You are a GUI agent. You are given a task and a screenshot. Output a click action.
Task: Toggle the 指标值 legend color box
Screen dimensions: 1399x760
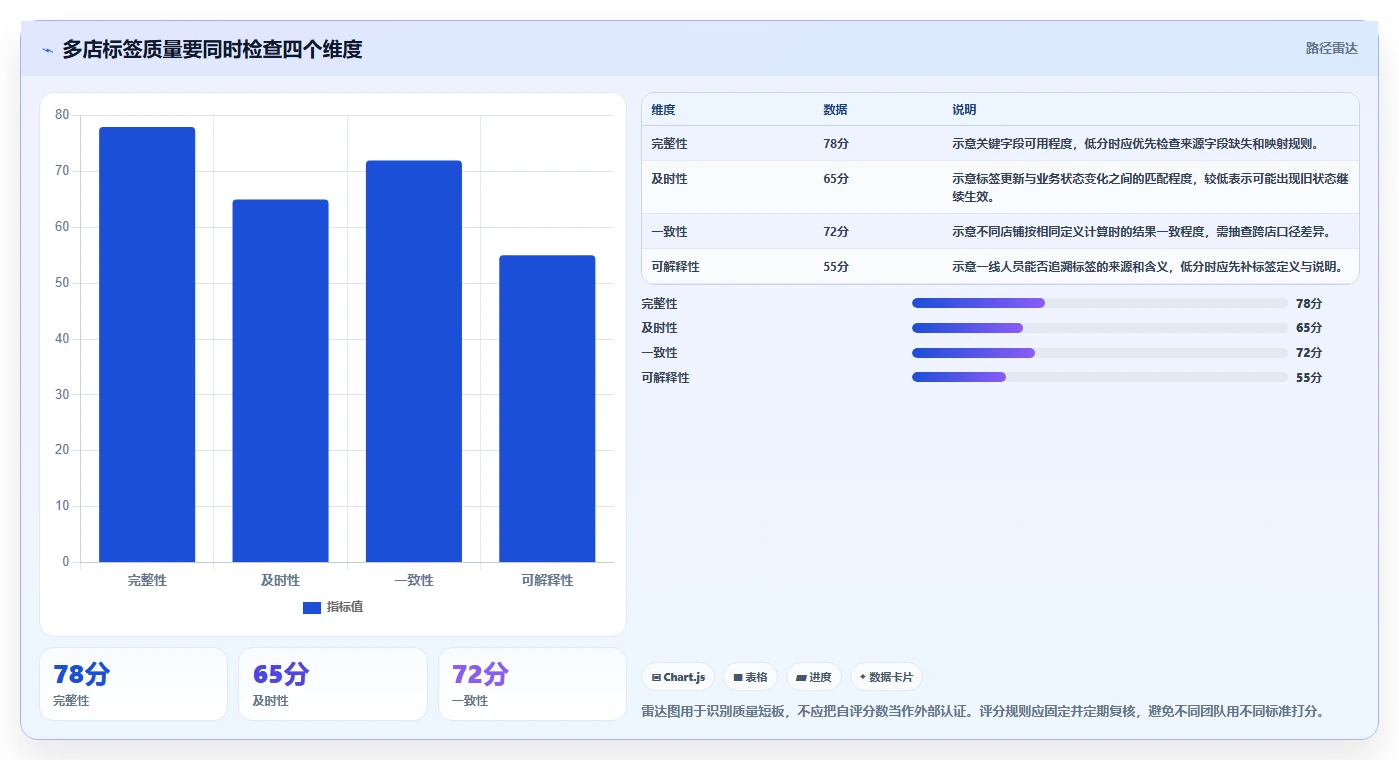tap(312, 608)
